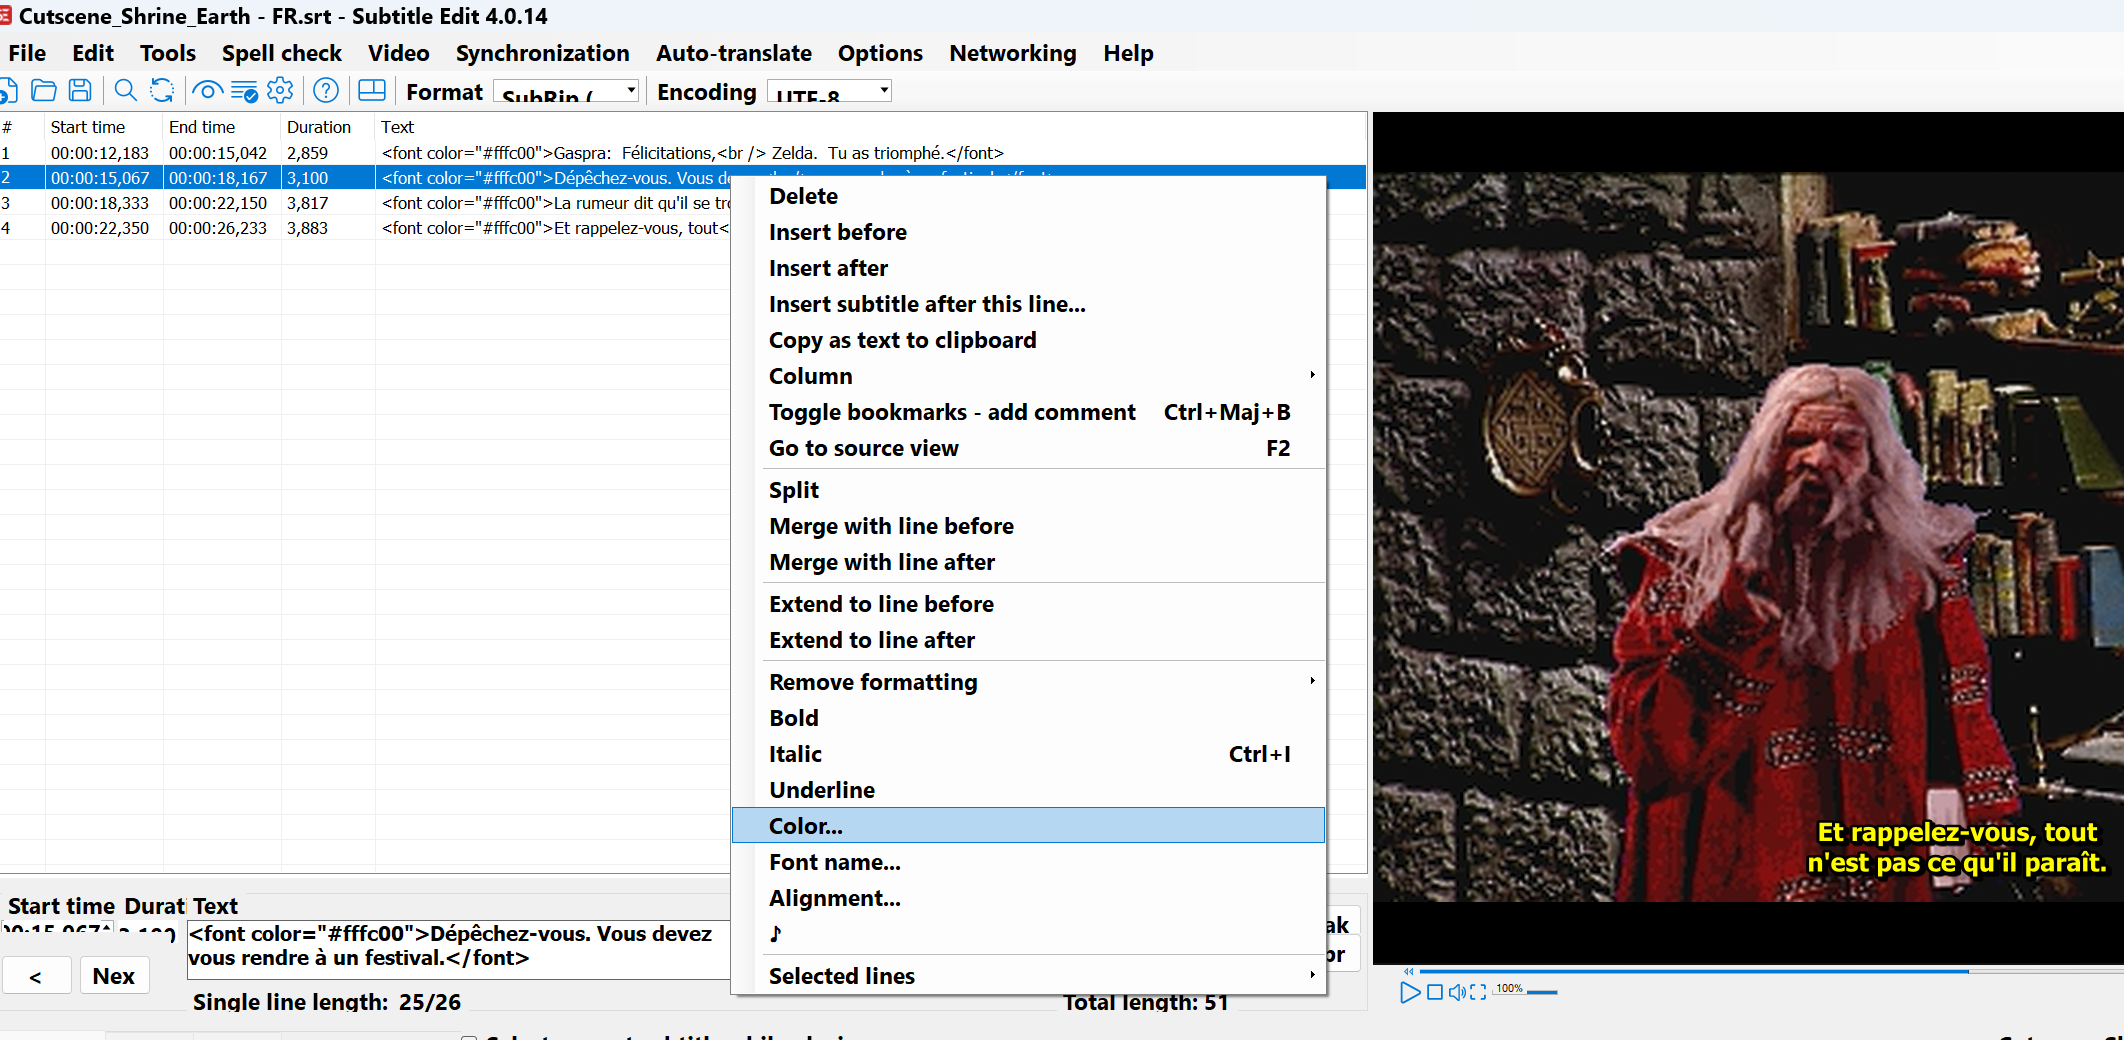Choose Merge with line before
This screenshot has height=1040, width=2124.
point(1028,526)
